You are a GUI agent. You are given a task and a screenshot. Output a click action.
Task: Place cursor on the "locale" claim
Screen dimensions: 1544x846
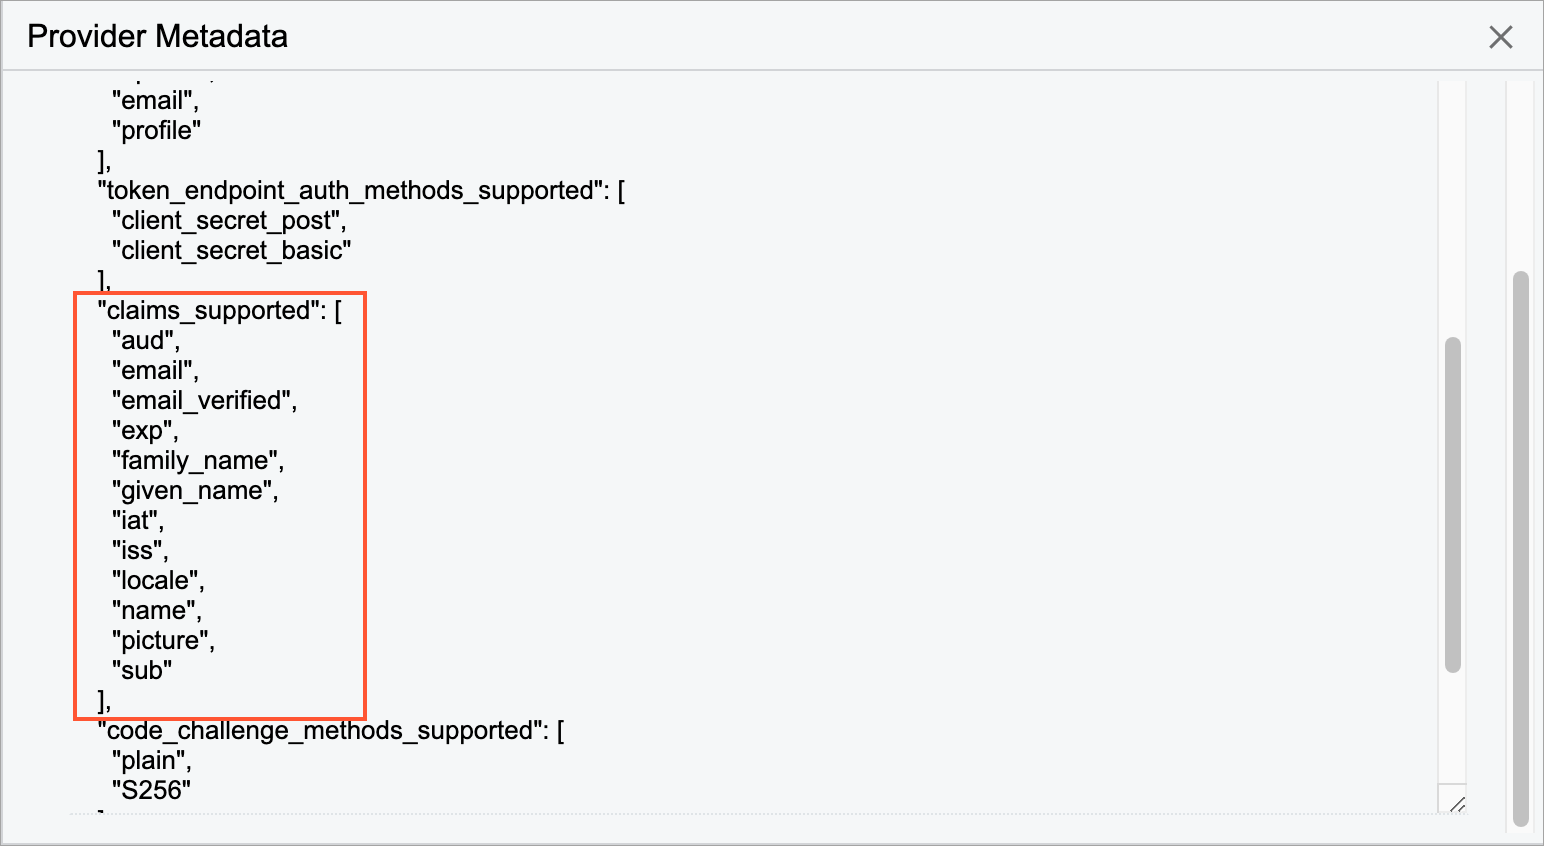point(156,581)
